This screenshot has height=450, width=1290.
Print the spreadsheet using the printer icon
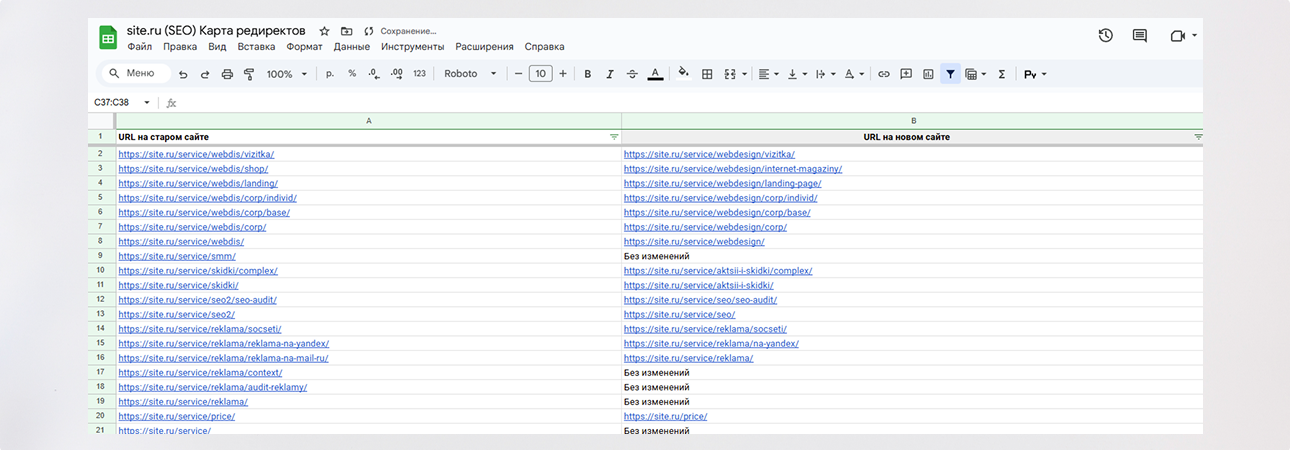[227, 74]
